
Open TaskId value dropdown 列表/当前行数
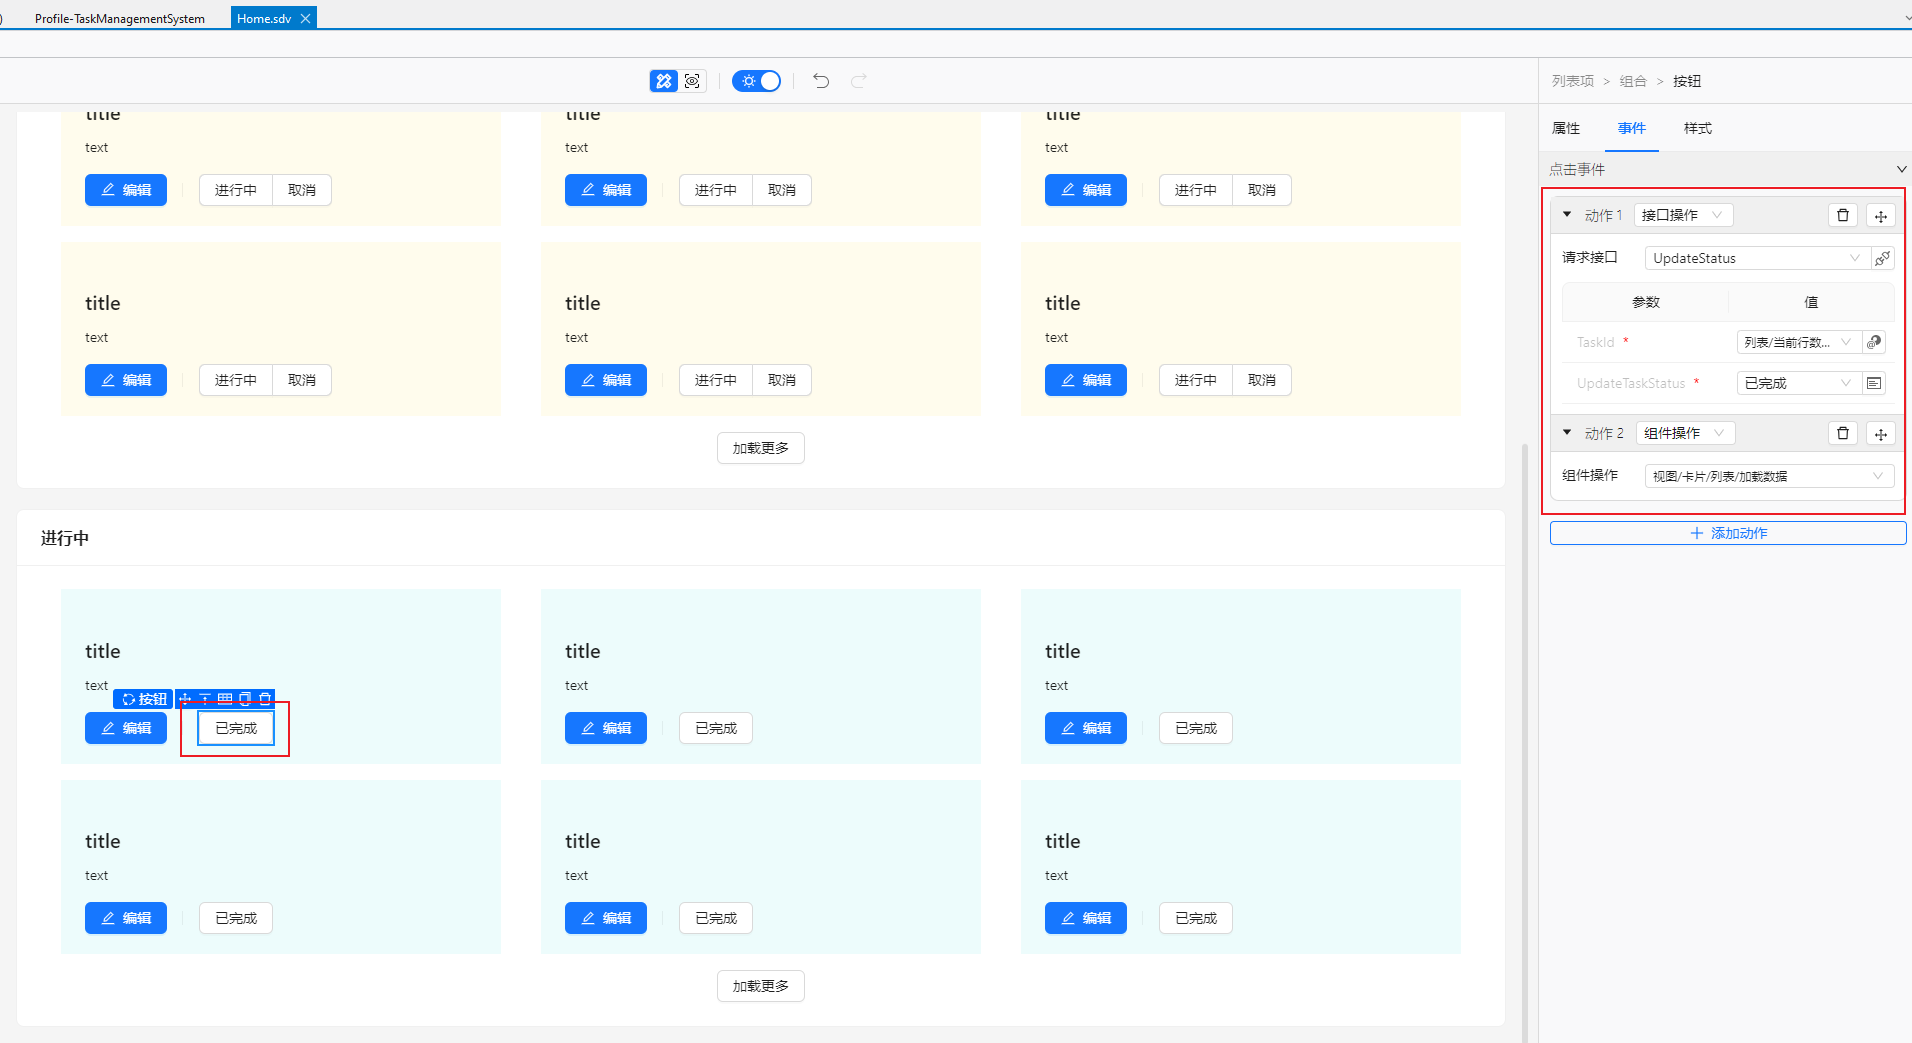[x=1799, y=342]
